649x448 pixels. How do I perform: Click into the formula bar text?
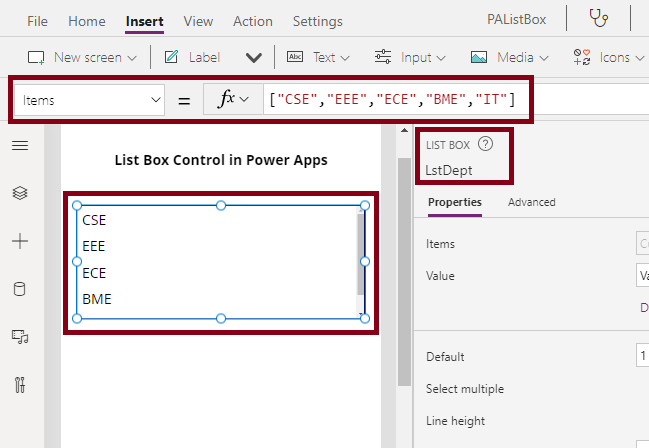[392, 99]
